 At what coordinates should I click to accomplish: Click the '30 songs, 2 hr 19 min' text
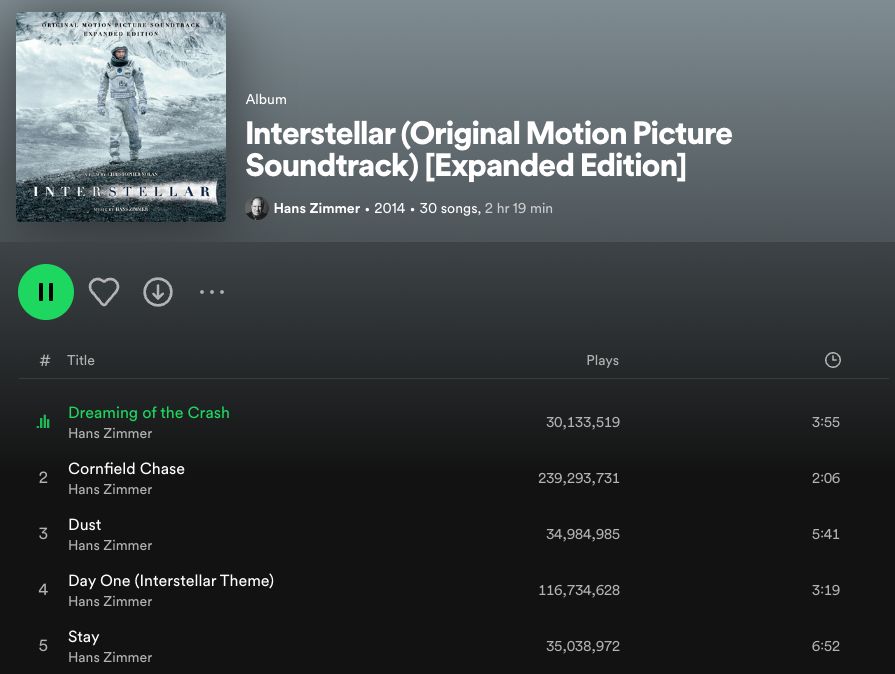tap(486, 208)
